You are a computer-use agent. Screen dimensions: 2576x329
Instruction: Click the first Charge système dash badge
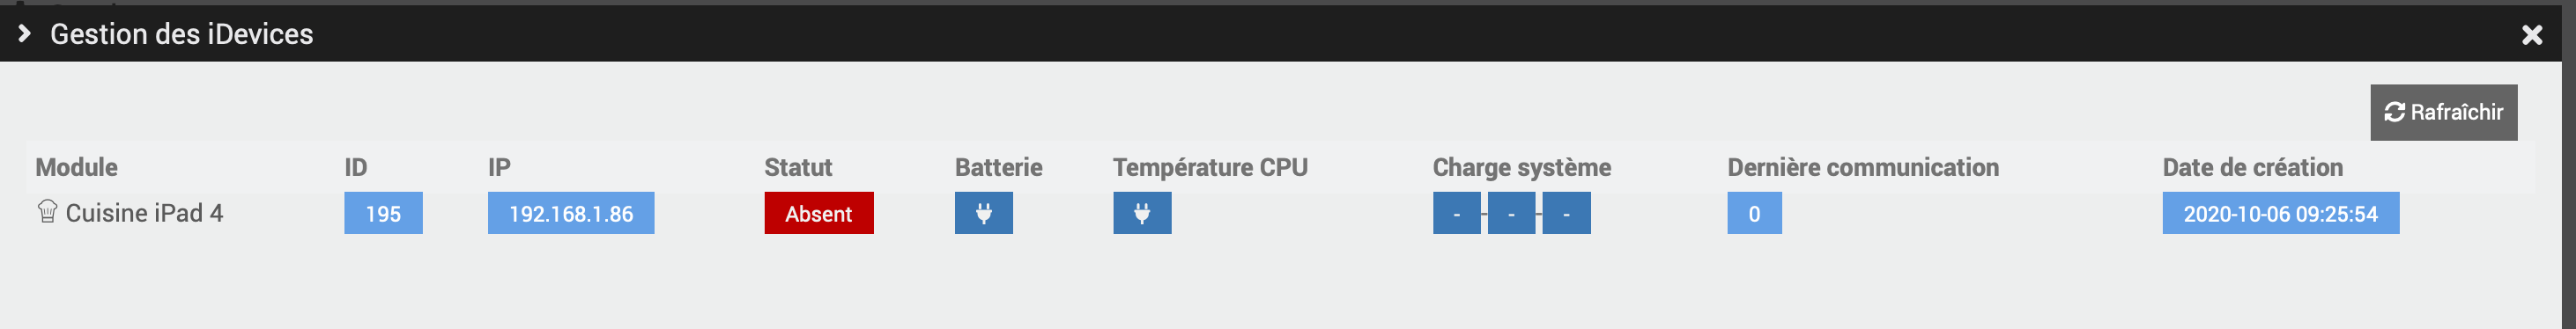click(x=1457, y=213)
